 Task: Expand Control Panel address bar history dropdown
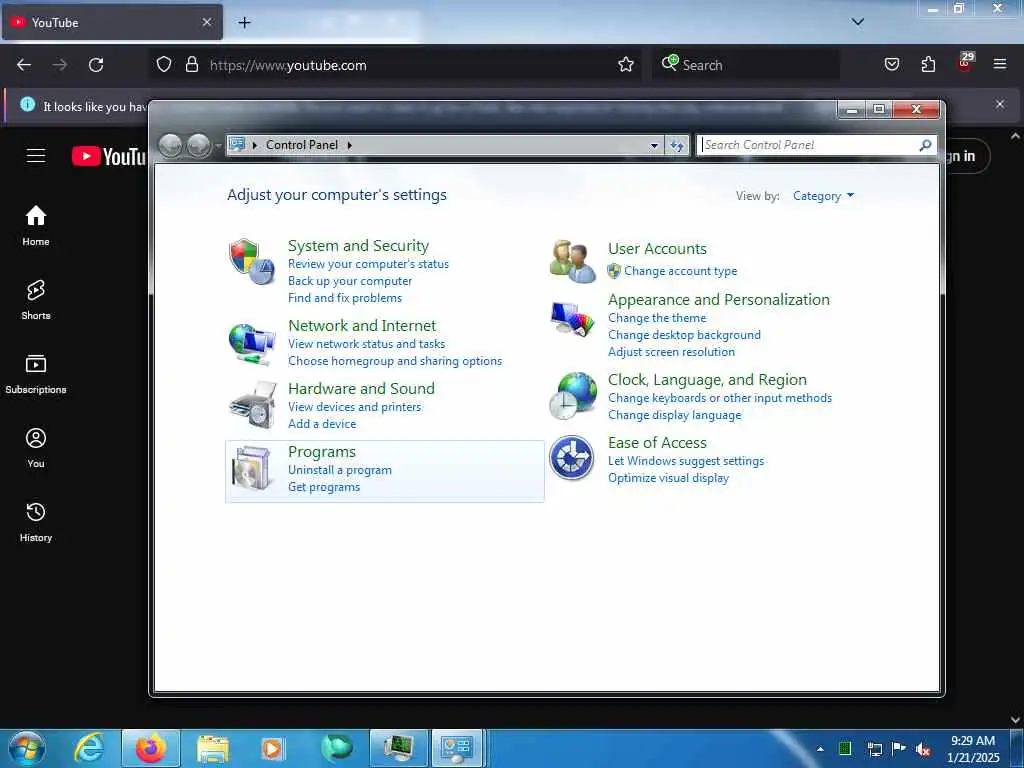click(x=654, y=146)
